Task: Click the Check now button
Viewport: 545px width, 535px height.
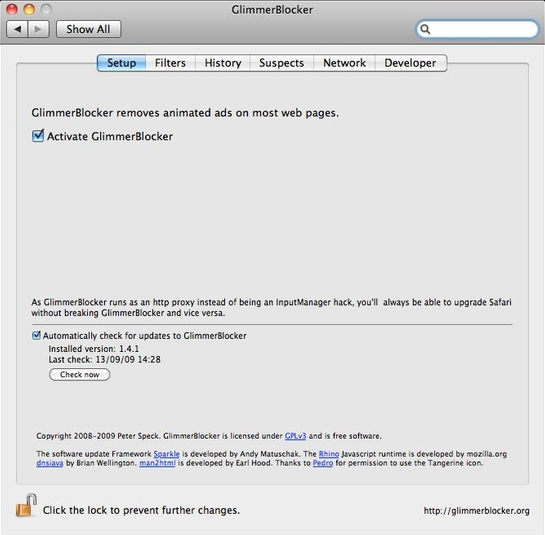Action: pos(80,375)
